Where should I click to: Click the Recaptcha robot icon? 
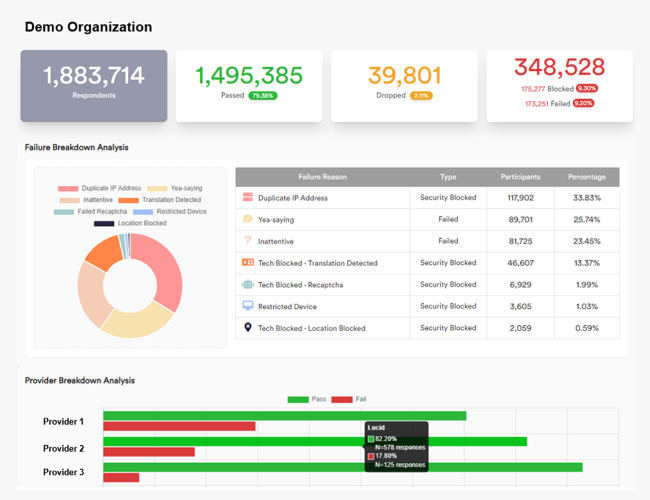point(248,284)
